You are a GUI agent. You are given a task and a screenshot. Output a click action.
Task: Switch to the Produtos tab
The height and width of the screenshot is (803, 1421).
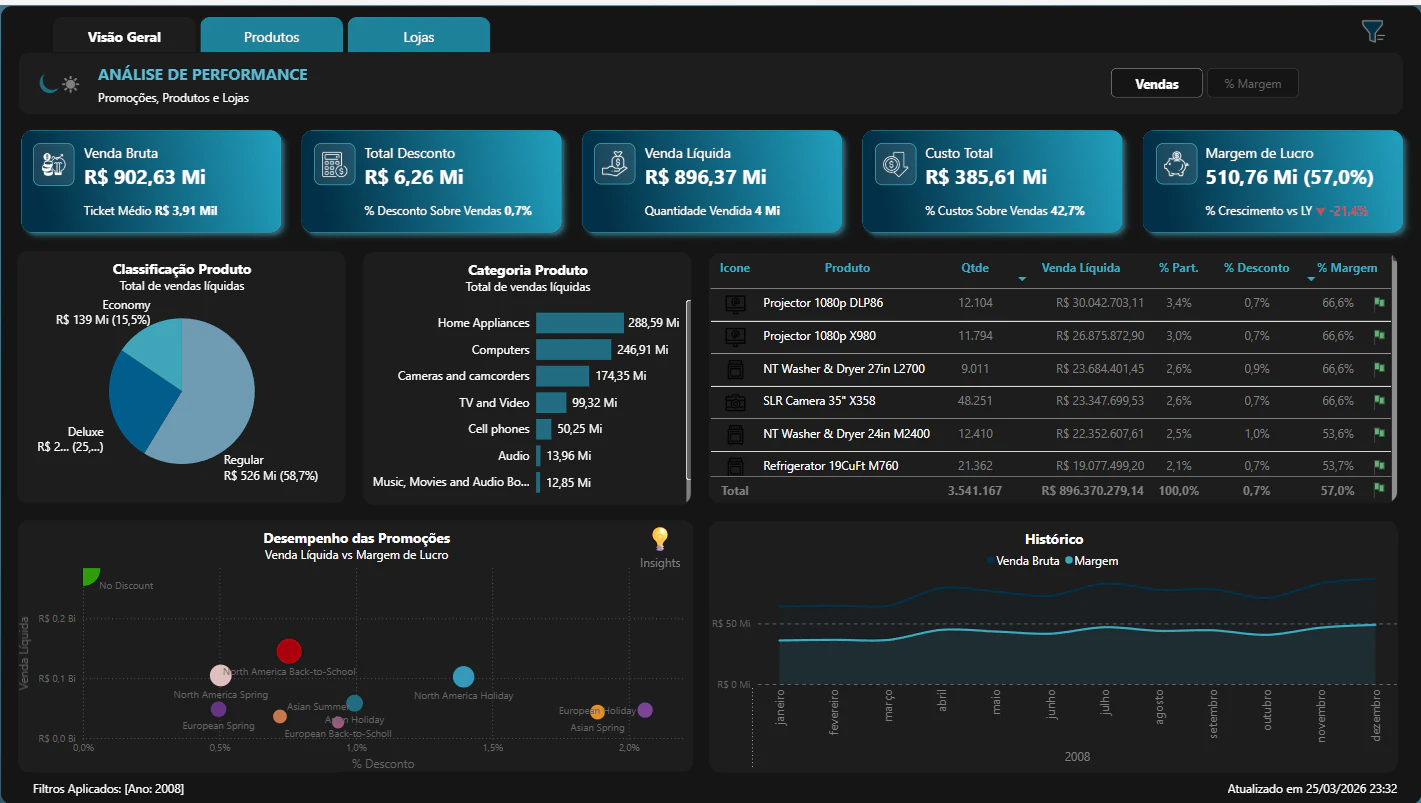272,37
